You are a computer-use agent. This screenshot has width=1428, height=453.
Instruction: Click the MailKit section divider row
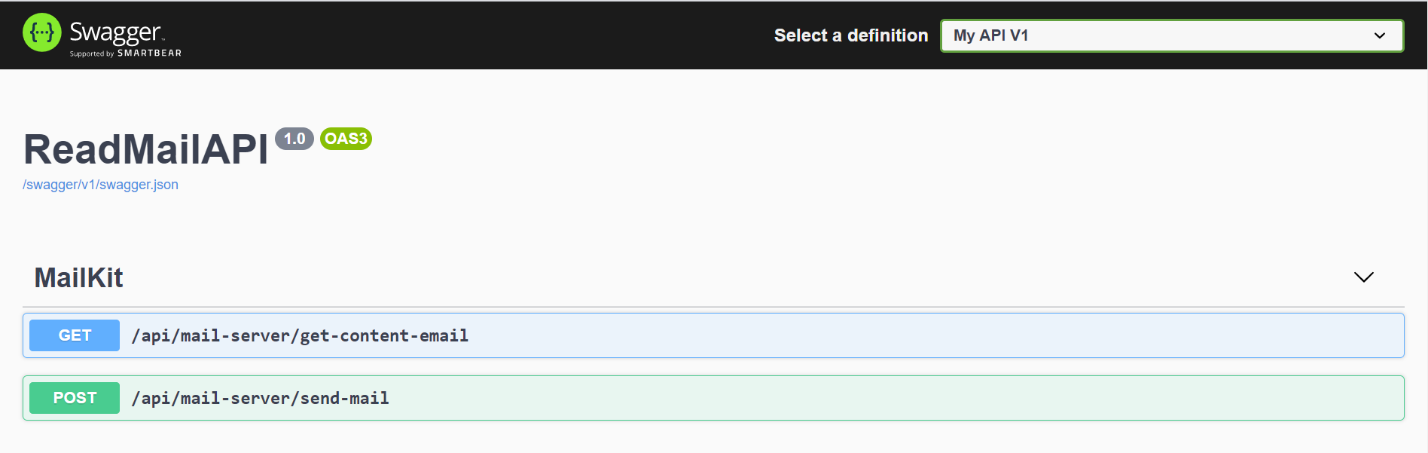pos(714,278)
